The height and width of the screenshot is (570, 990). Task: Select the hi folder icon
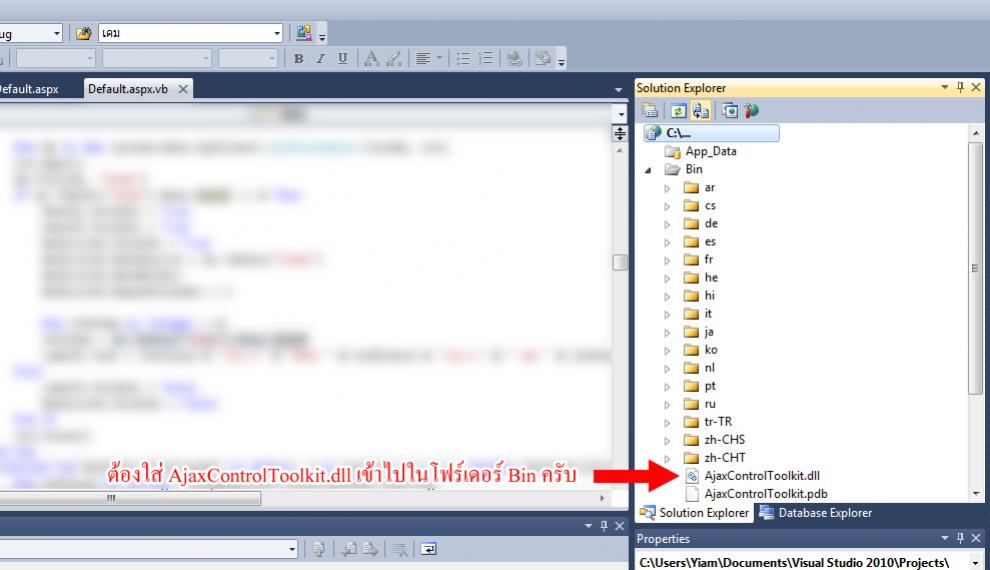691,295
